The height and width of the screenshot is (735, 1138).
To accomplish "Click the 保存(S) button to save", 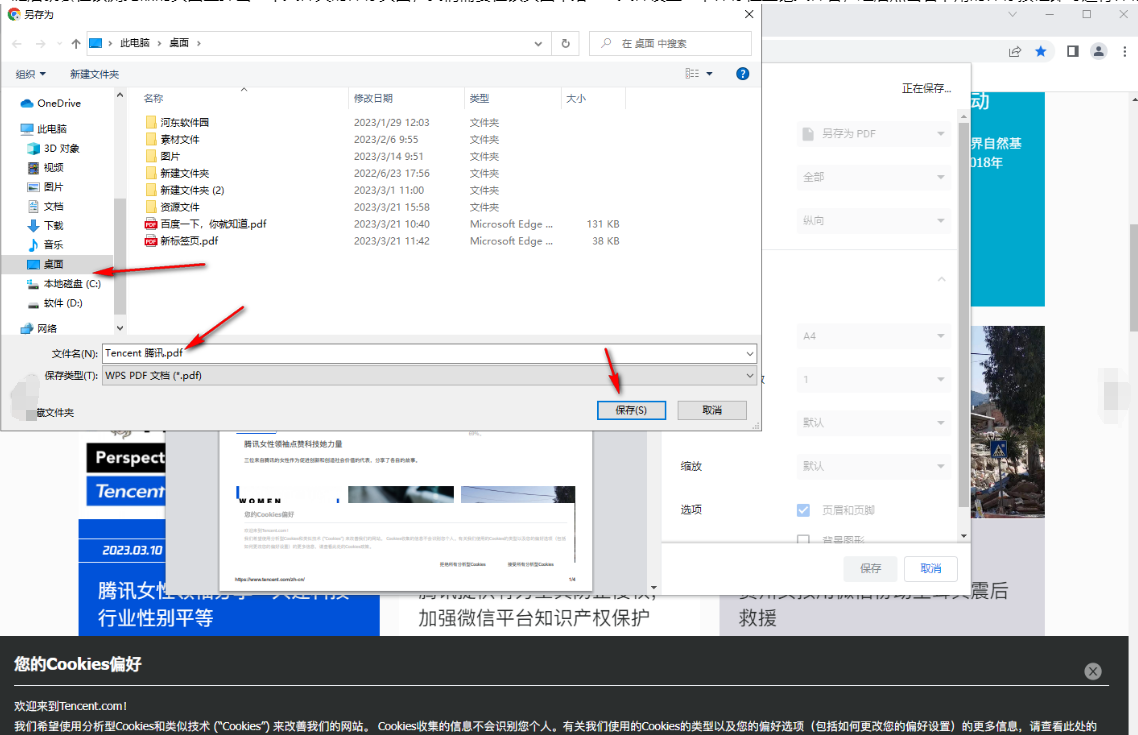I will pos(631,410).
